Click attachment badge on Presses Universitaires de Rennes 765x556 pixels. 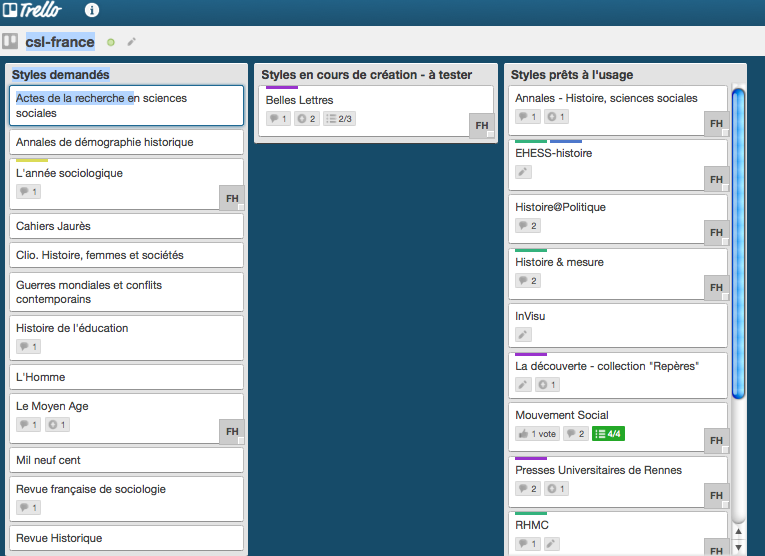(556, 489)
